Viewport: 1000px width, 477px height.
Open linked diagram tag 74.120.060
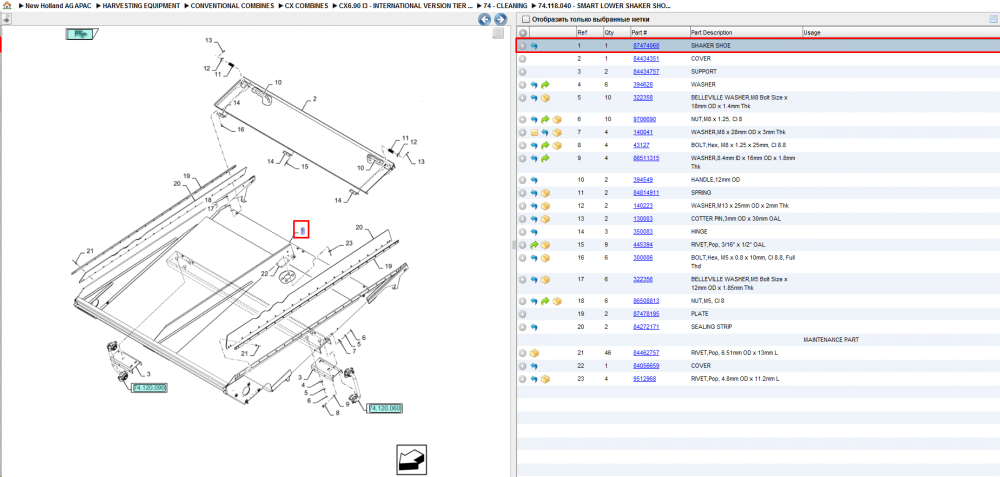pyautogui.click(x=385, y=408)
